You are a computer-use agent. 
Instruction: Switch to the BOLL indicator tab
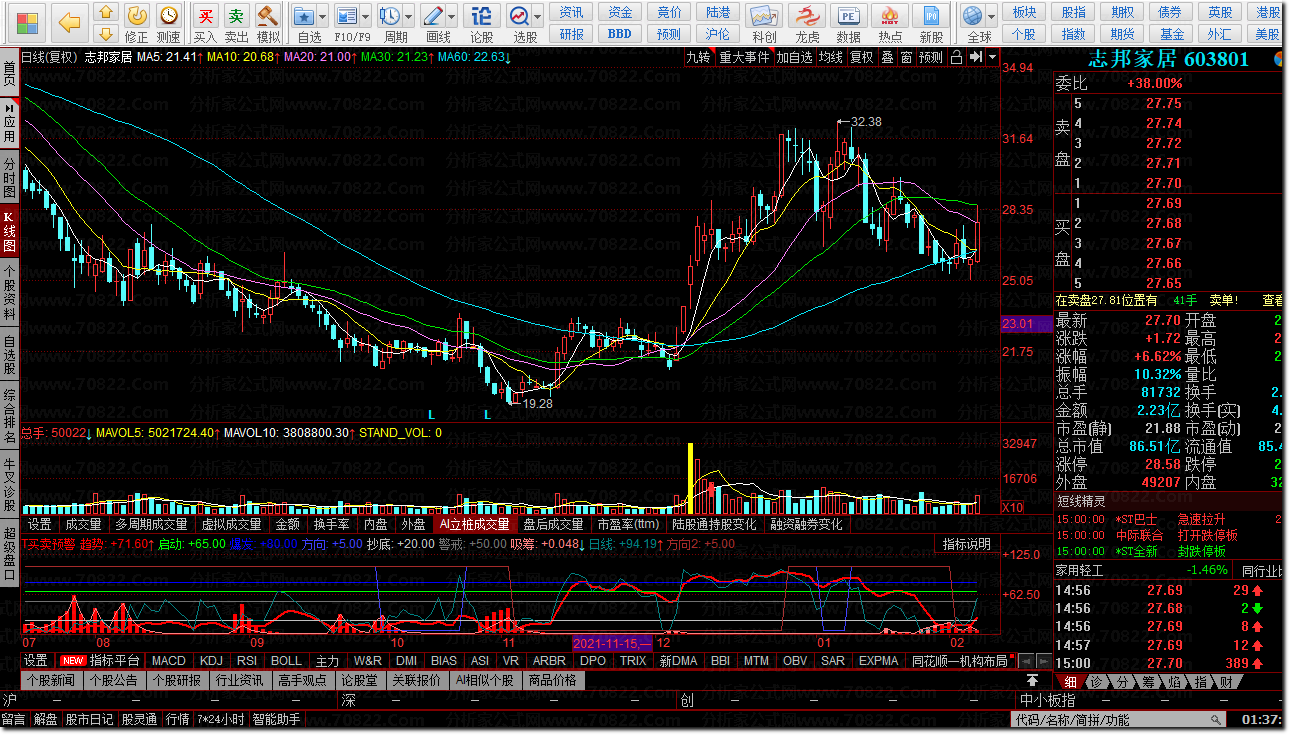click(287, 661)
